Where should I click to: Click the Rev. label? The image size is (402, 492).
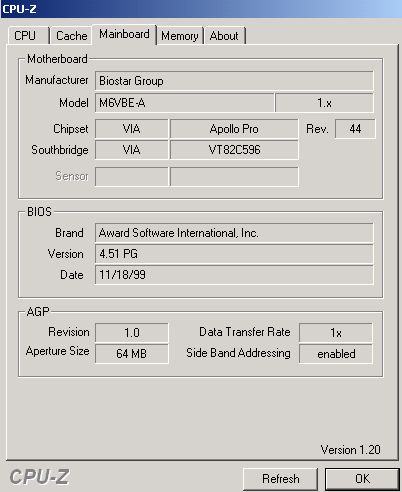(317, 129)
